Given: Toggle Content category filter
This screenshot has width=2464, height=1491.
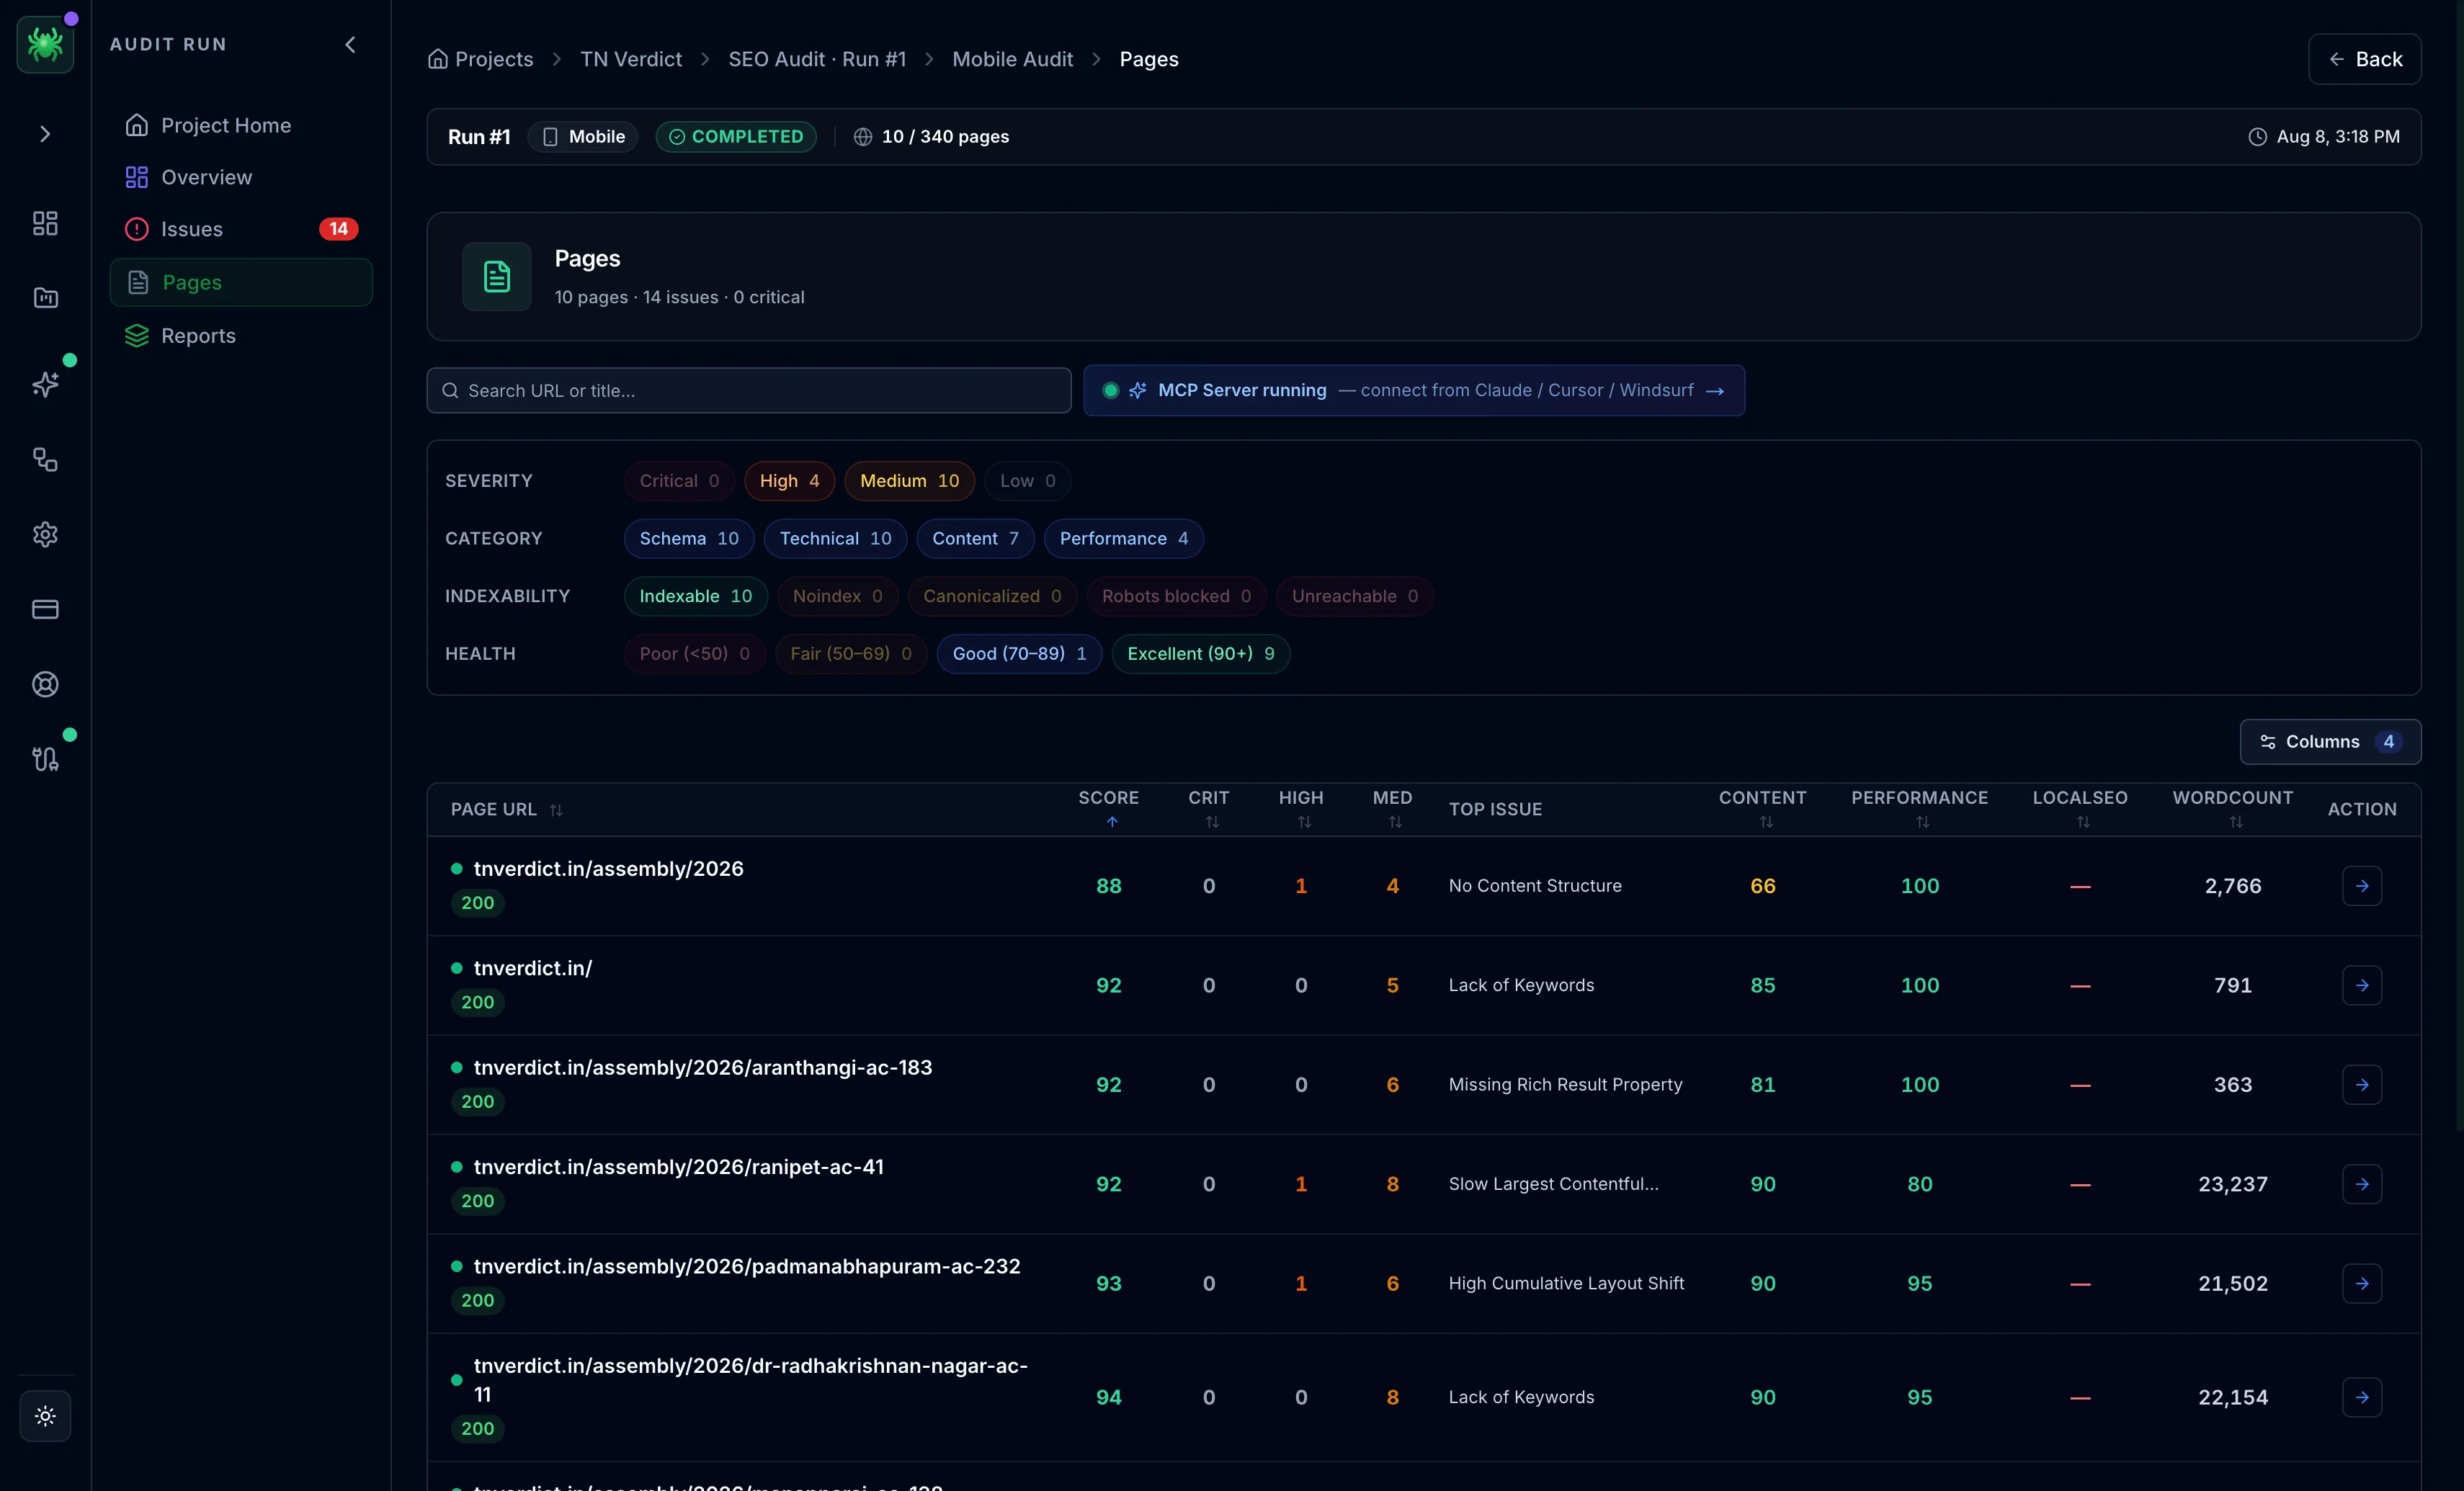Looking at the screenshot, I should pos(975,538).
